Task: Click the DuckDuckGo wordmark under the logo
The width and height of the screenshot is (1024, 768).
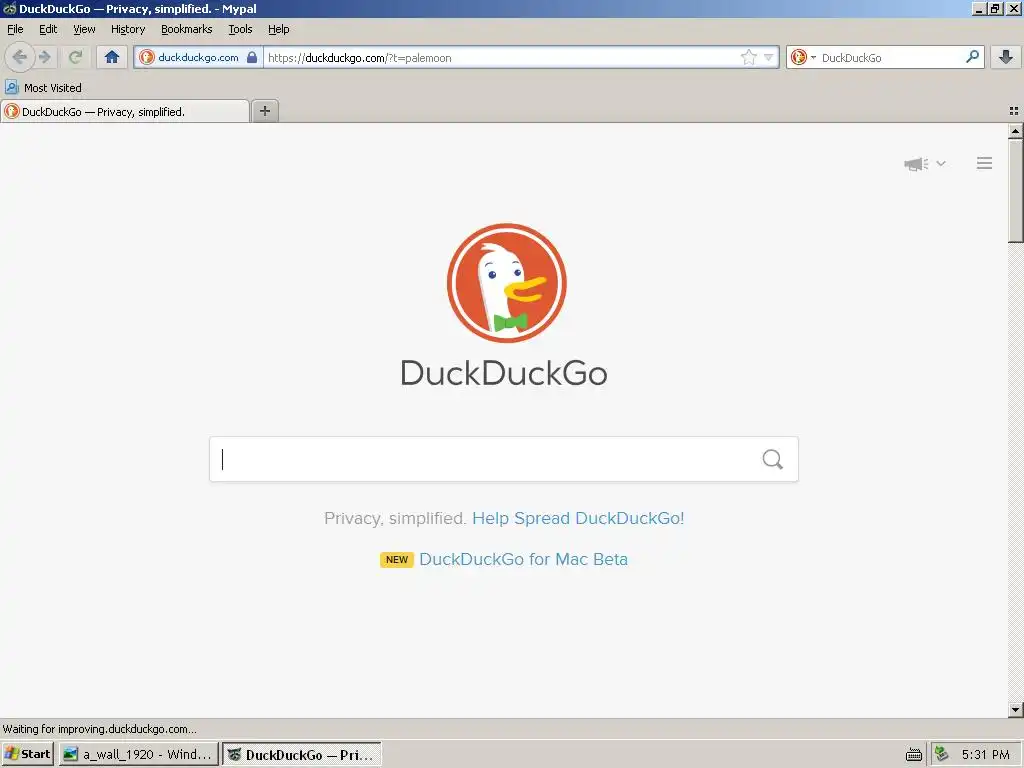Action: point(504,373)
